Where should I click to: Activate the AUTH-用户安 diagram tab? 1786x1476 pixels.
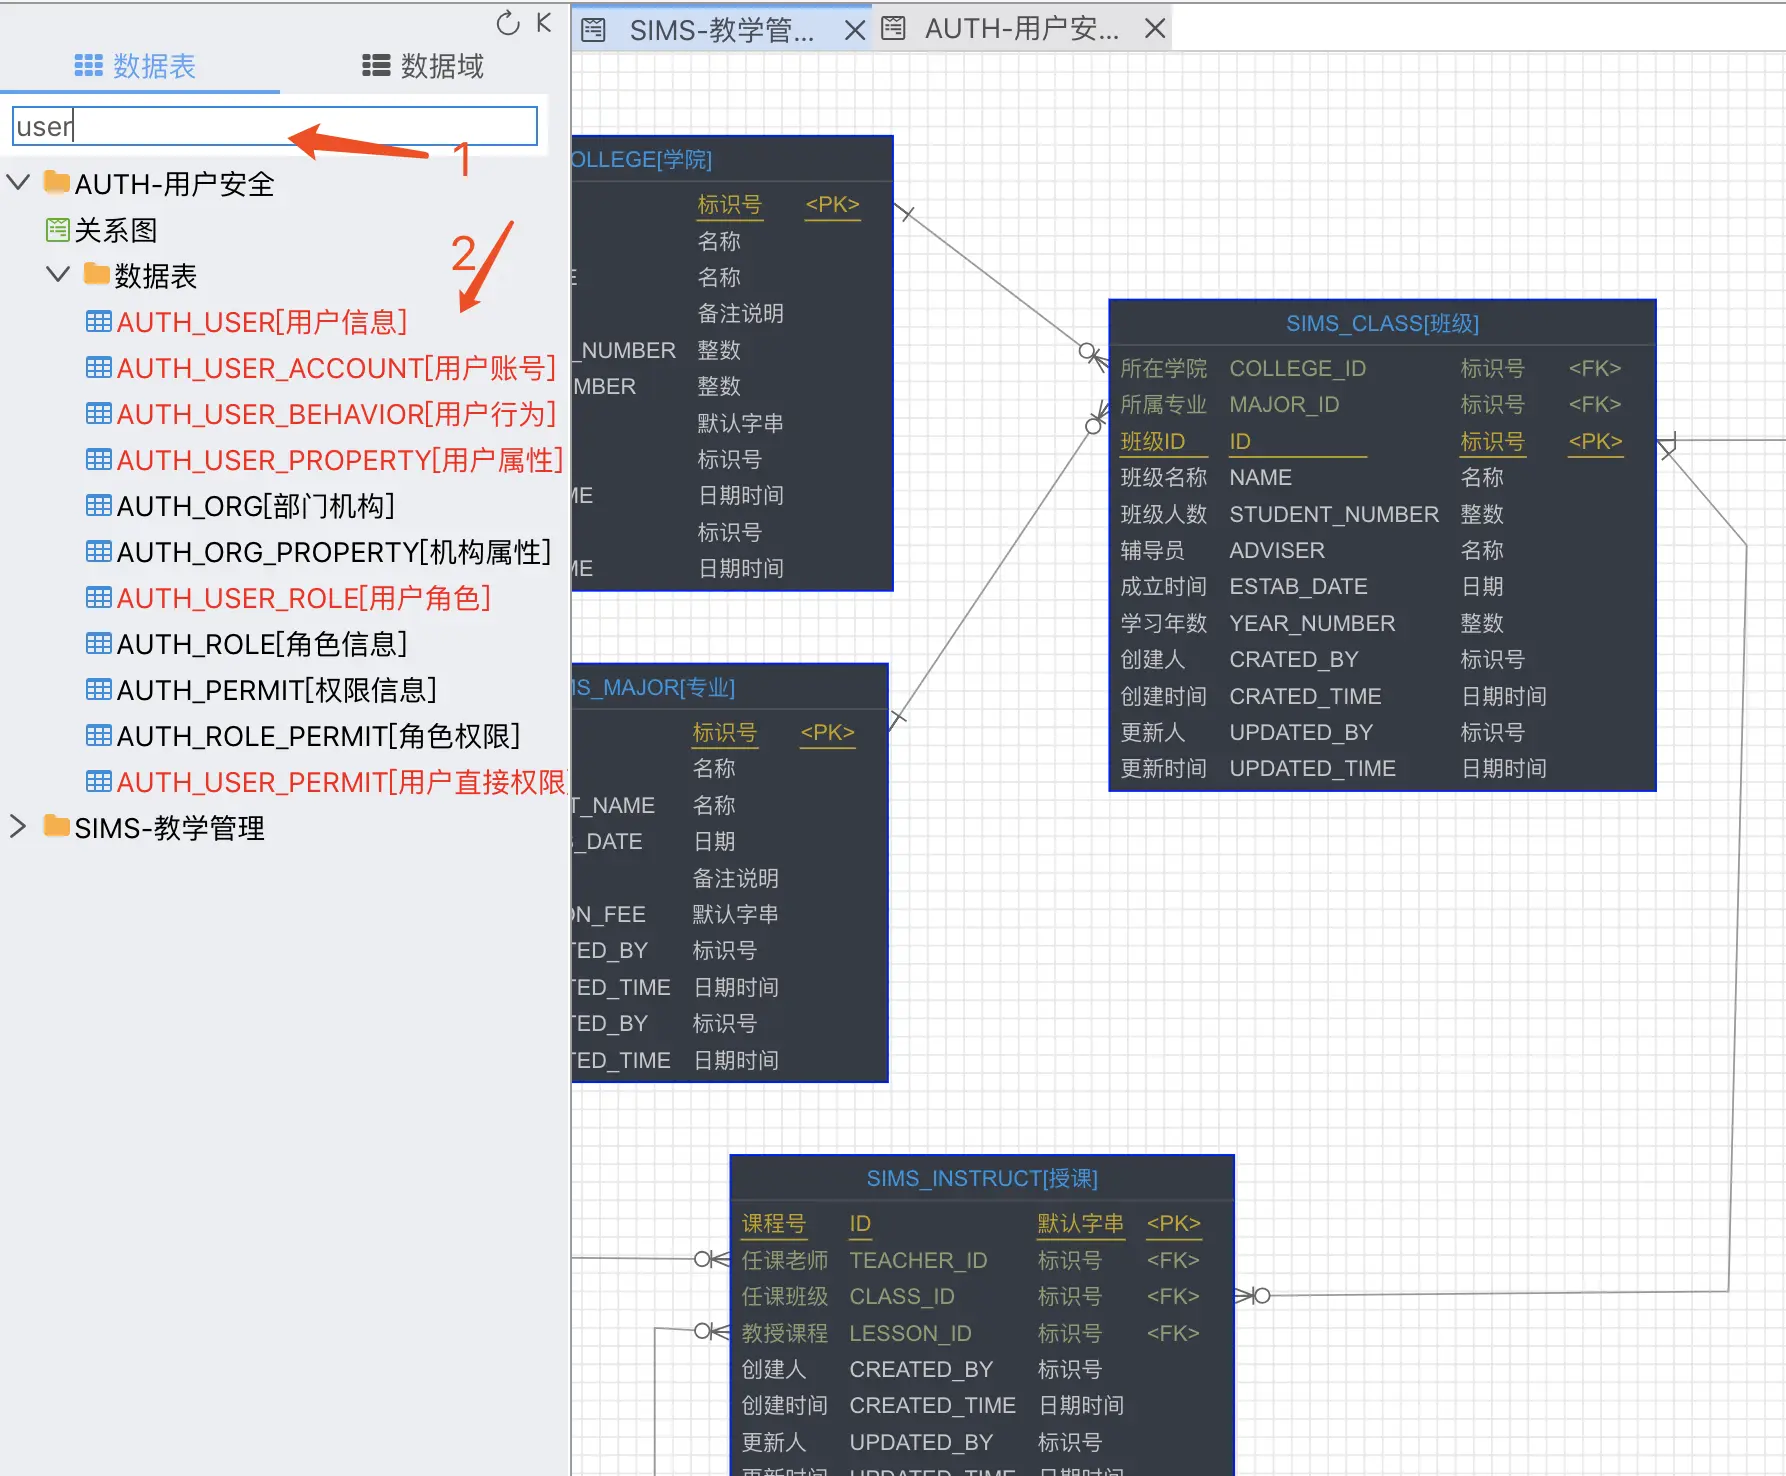point(1022,29)
